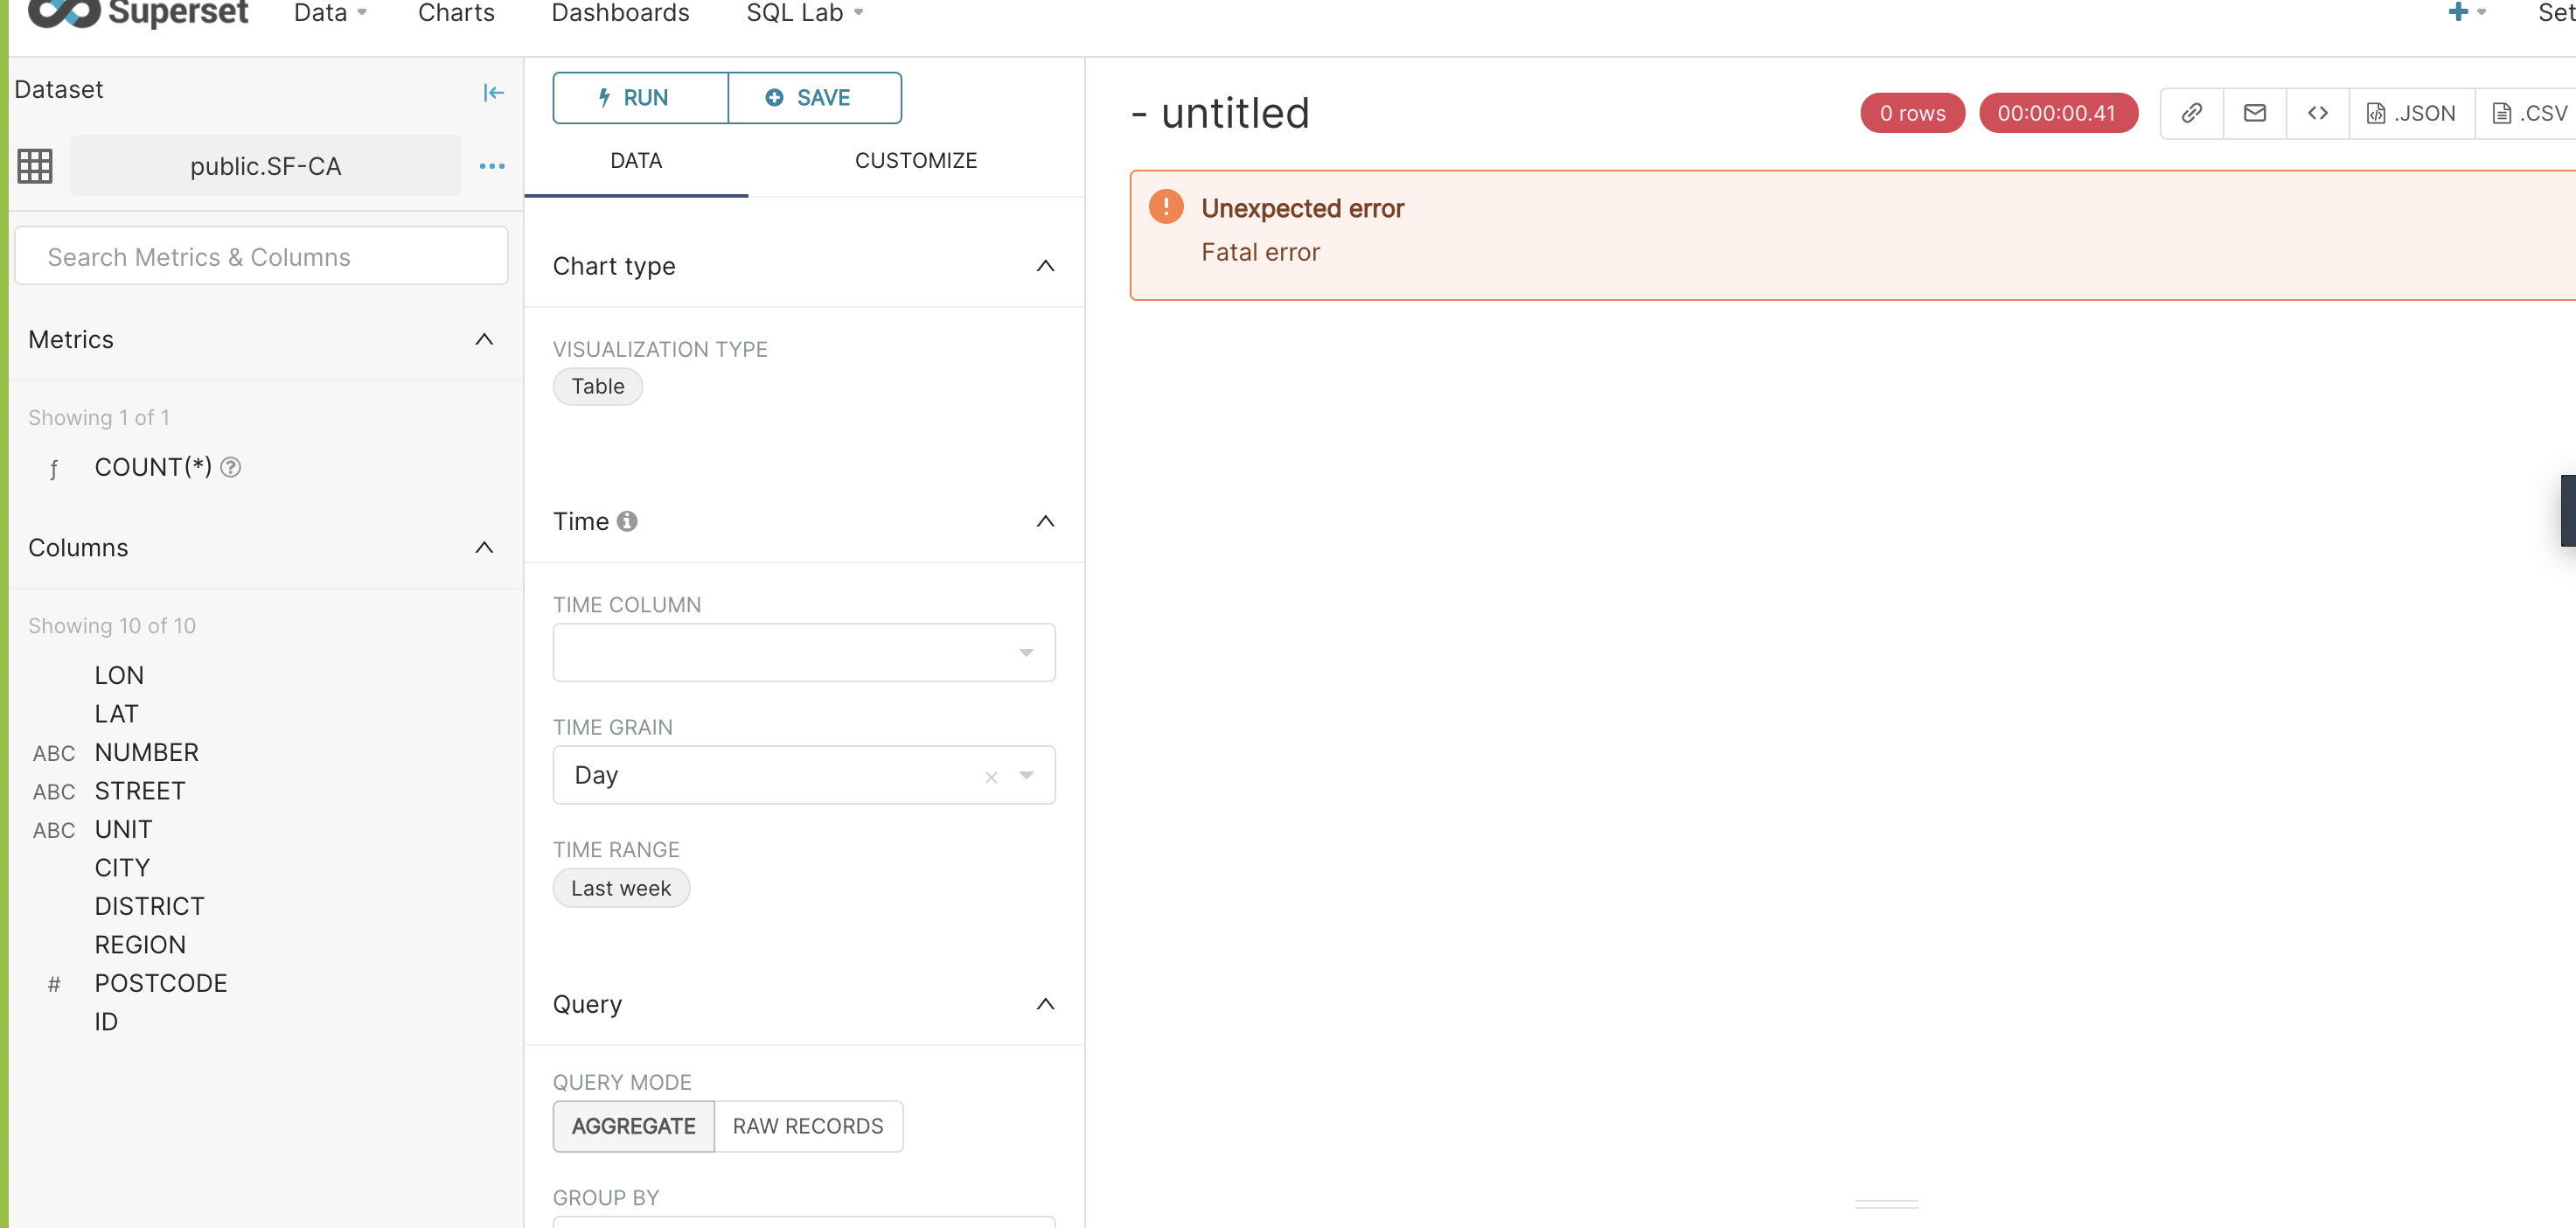Open the dataset three-dots options menu
The image size is (2576, 1228).
[x=491, y=166]
